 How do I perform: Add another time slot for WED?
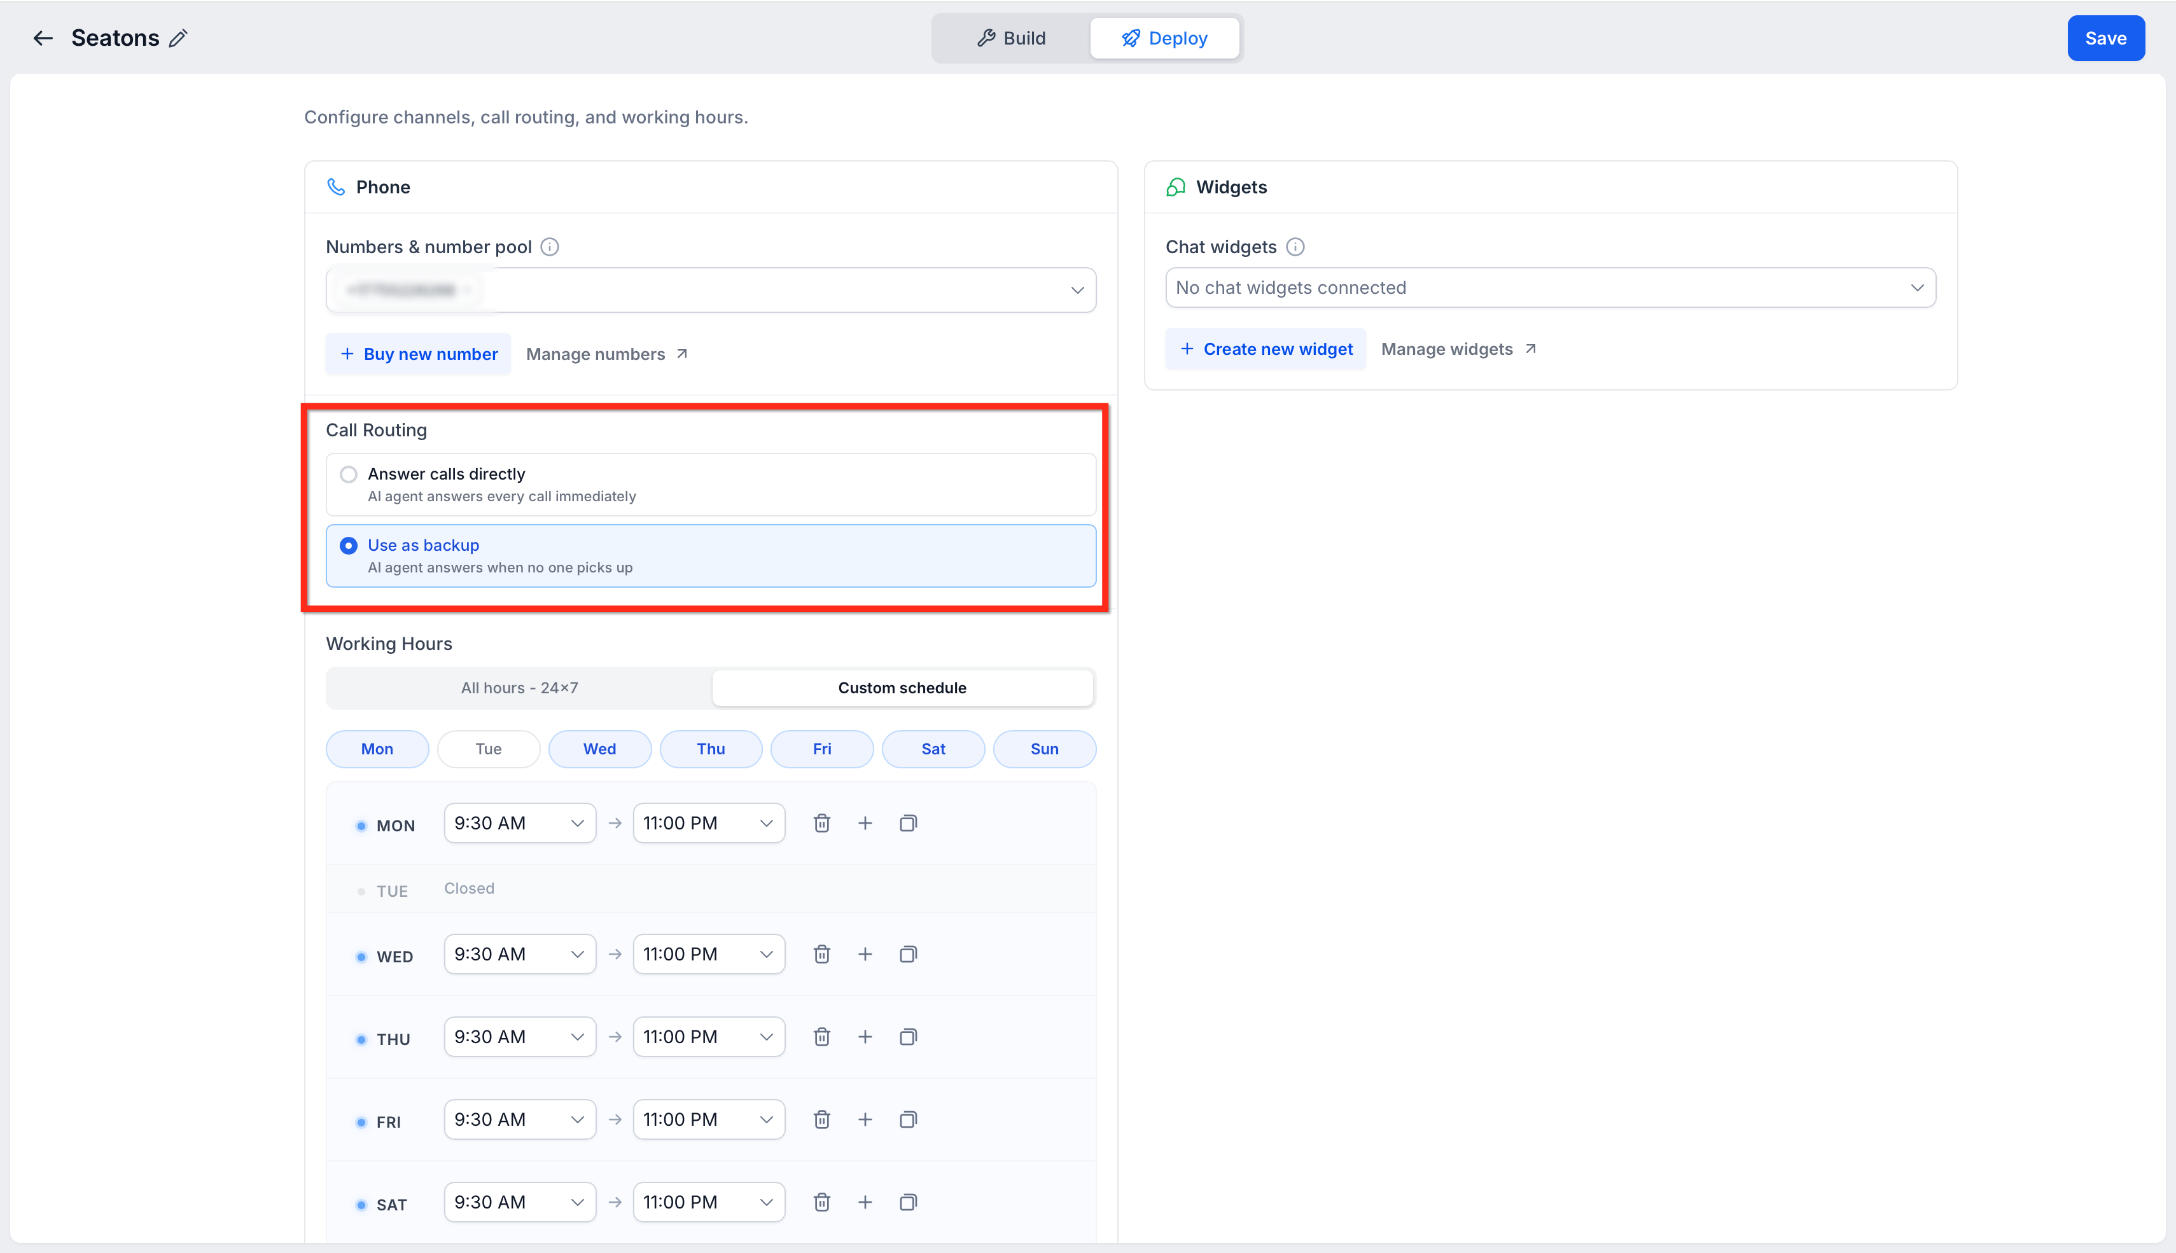click(x=865, y=954)
